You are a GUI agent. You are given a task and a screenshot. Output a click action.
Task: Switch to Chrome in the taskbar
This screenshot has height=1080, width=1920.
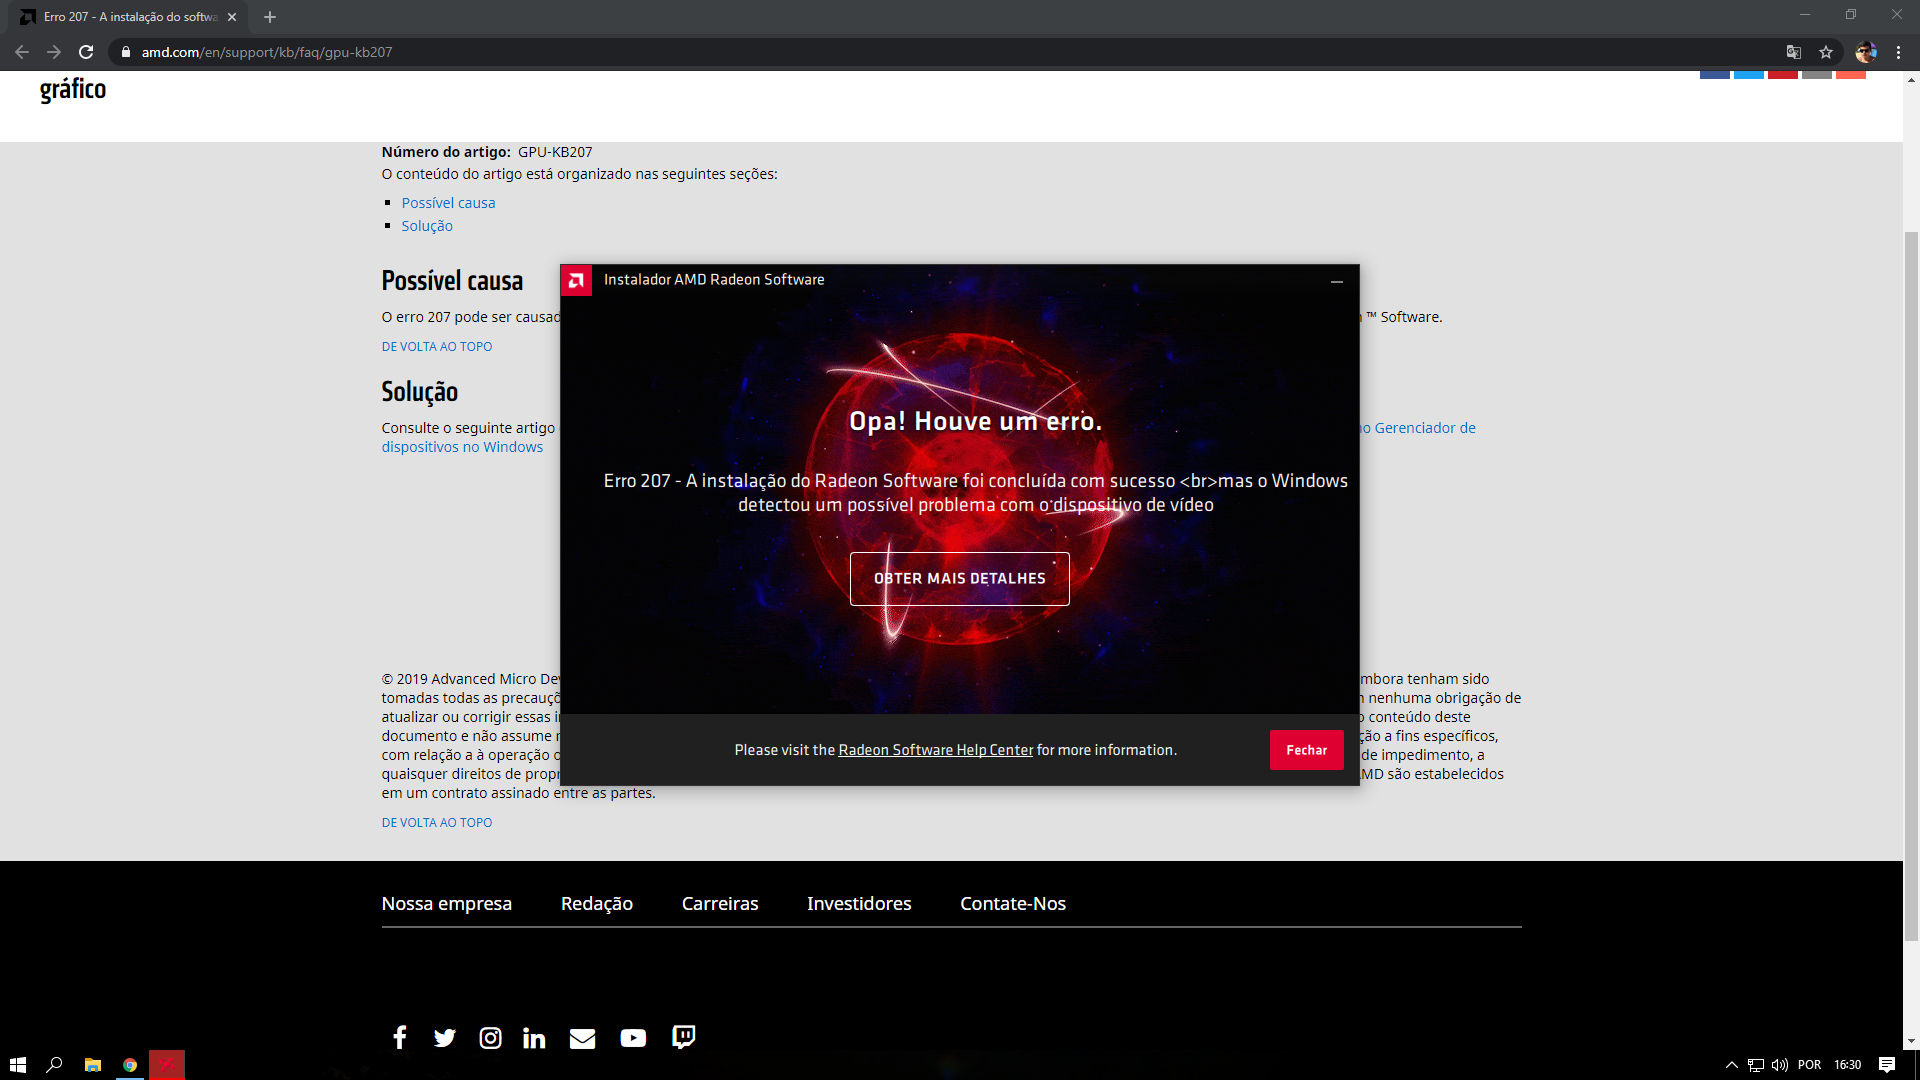pos(130,1065)
